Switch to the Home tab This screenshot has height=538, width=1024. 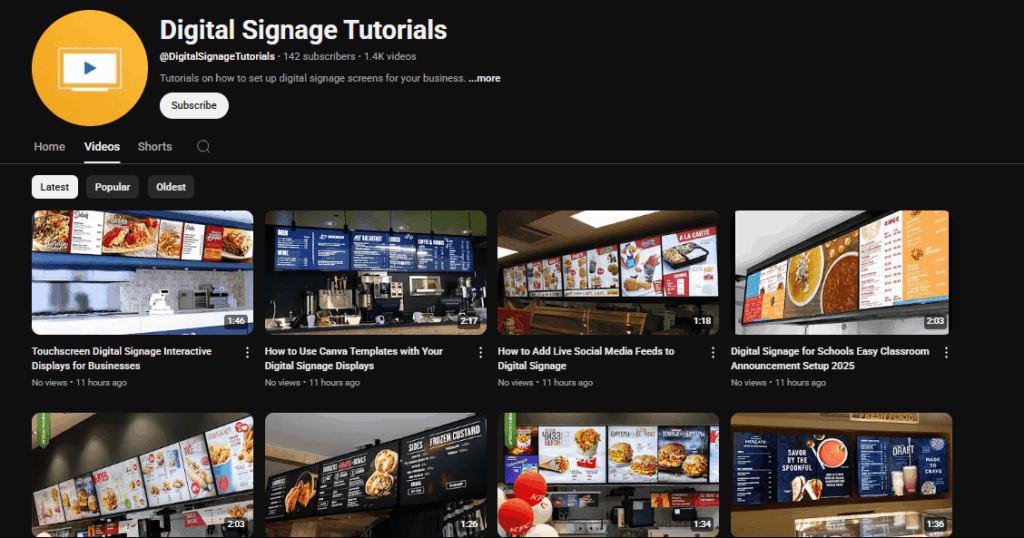pyautogui.click(x=50, y=147)
